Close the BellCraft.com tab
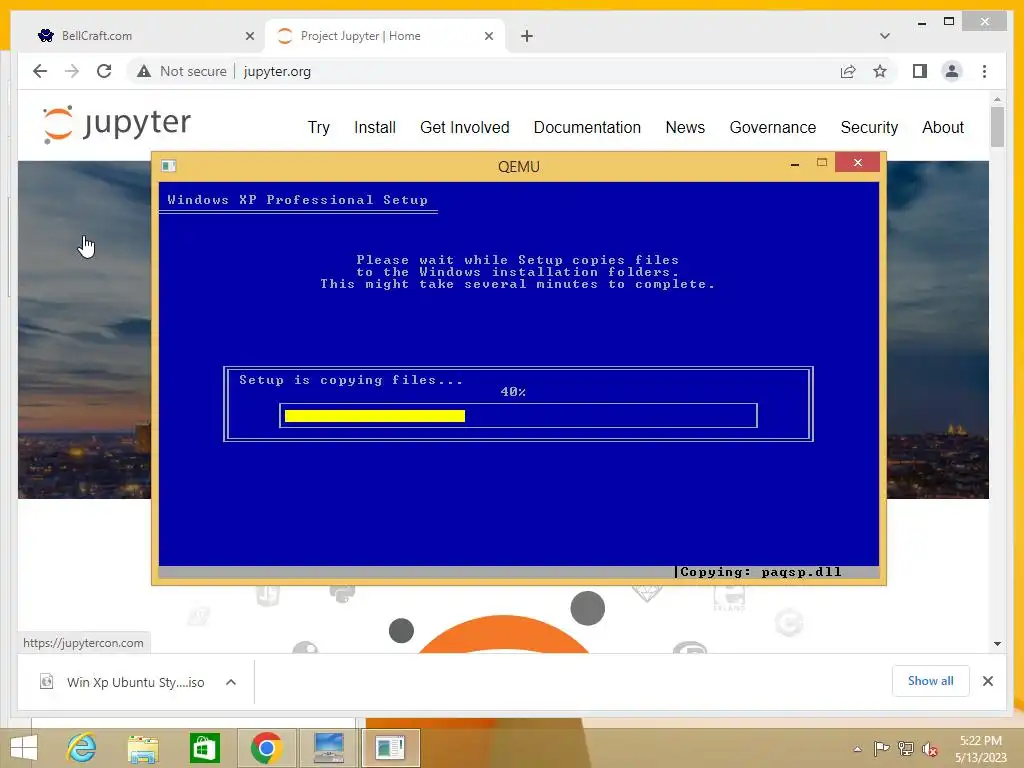 (249, 37)
